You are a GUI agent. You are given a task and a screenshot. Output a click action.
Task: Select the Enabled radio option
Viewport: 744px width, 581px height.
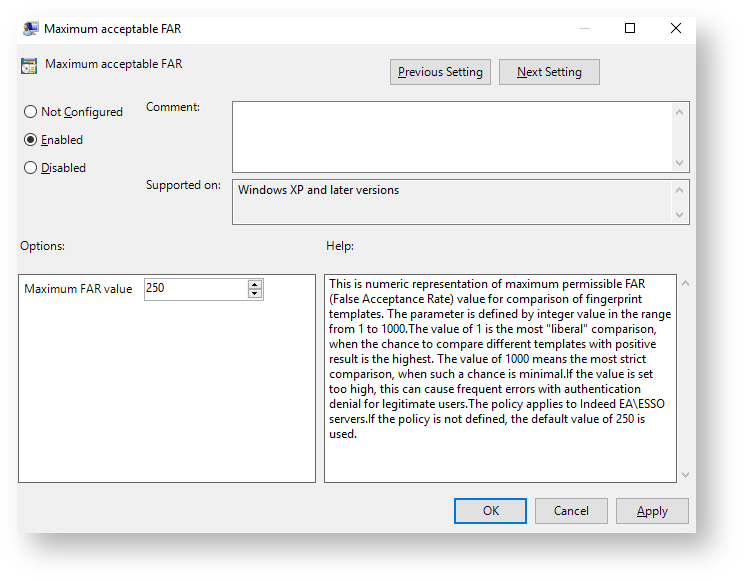pyautogui.click(x=30, y=140)
